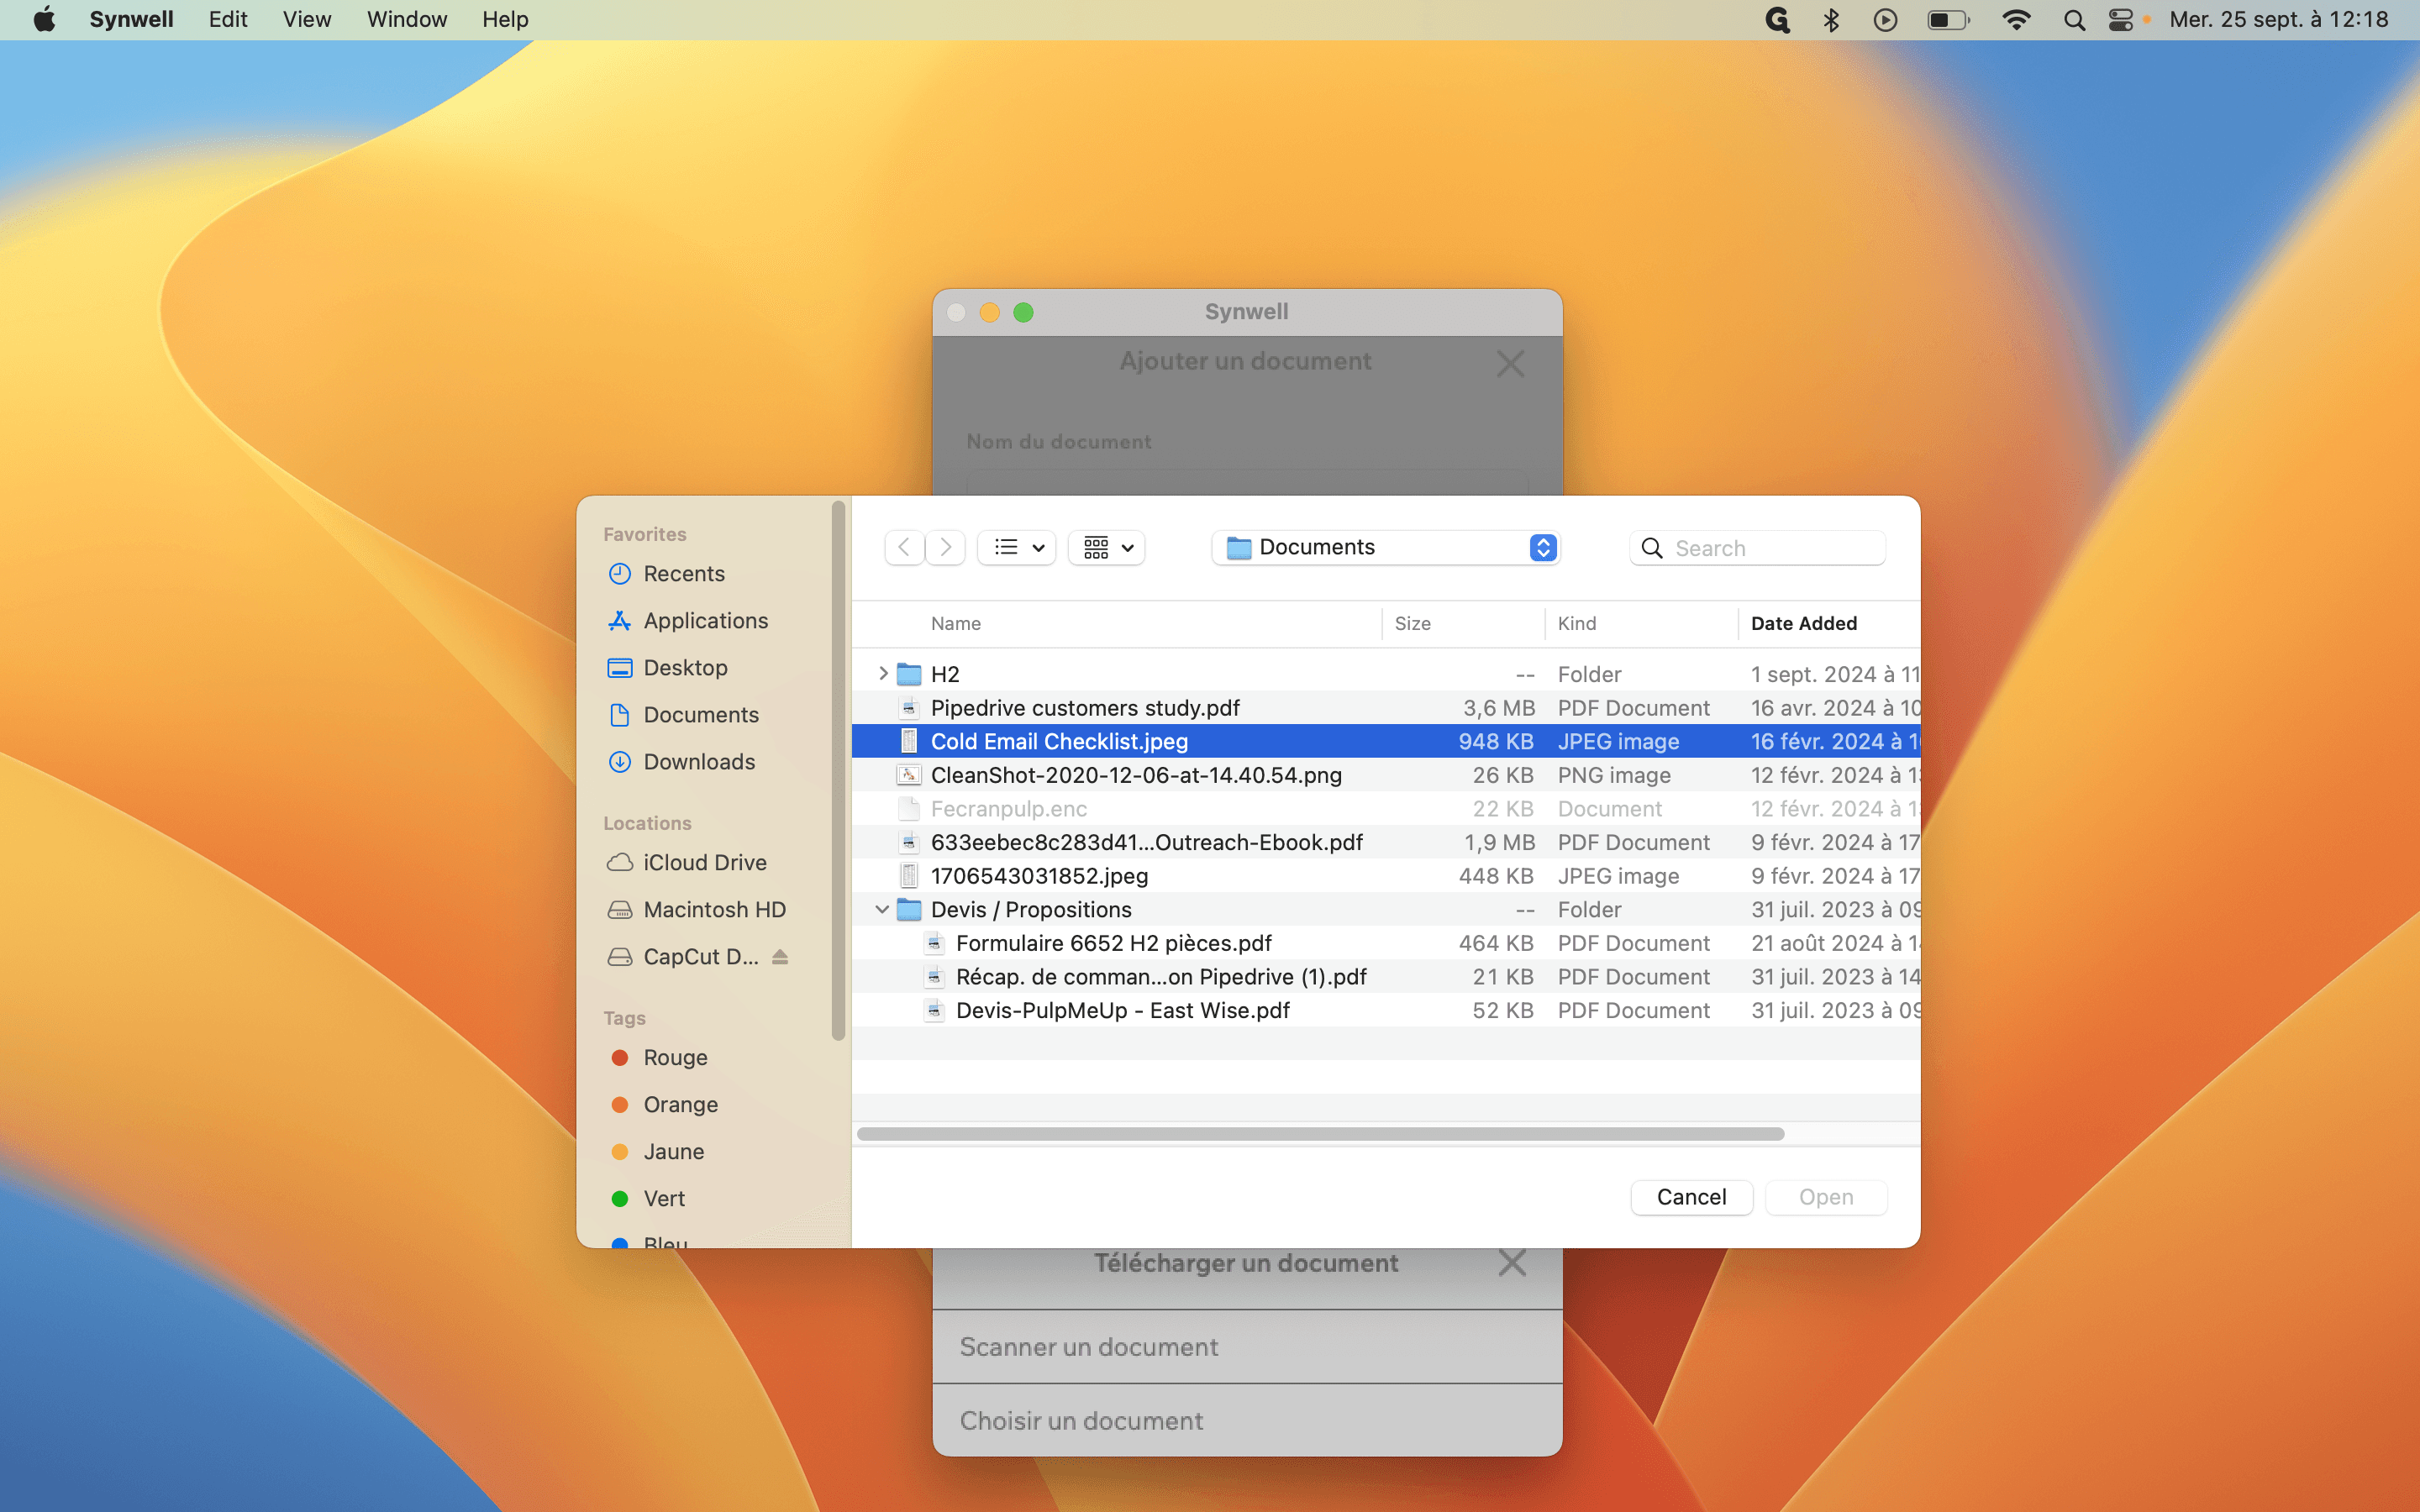The width and height of the screenshot is (2420, 1512).
Task: Click the Now Playing menu bar icon
Action: point(1885,19)
